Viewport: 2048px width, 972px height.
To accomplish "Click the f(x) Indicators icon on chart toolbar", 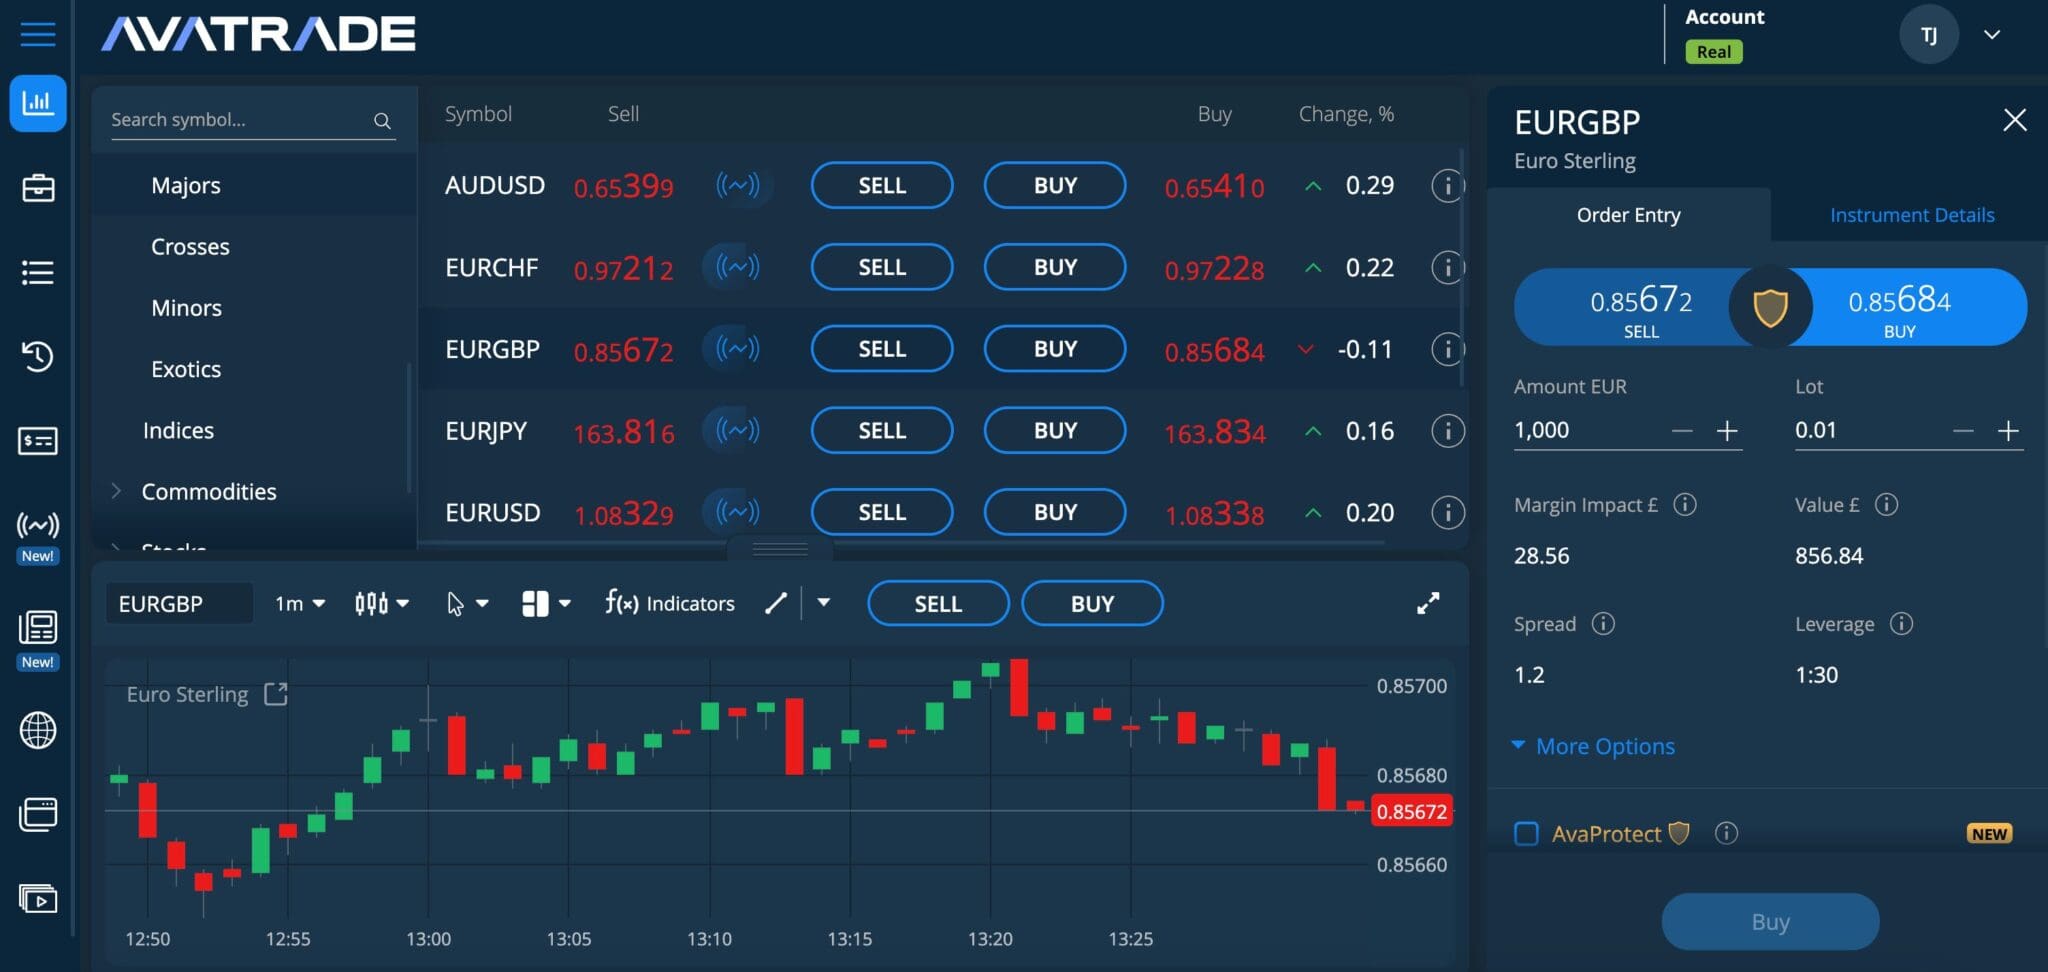I will tap(620, 603).
